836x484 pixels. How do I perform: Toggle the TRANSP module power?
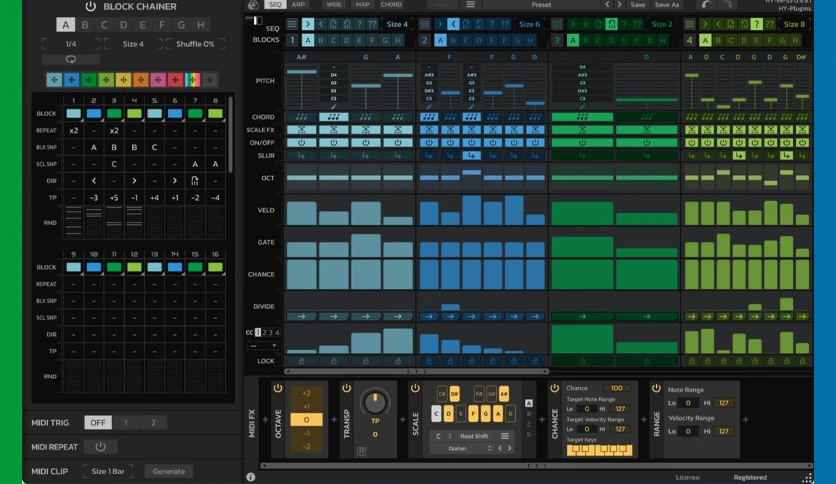click(x=347, y=388)
